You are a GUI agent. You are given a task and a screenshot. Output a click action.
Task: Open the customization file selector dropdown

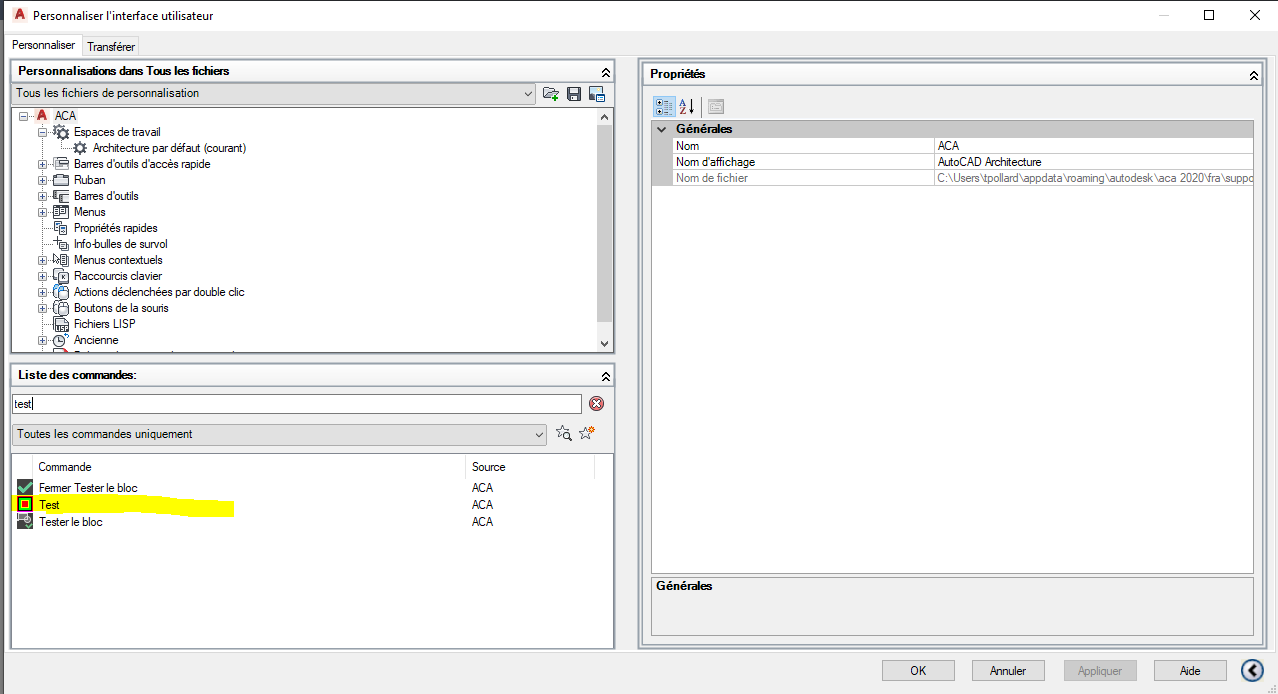tap(529, 93)
